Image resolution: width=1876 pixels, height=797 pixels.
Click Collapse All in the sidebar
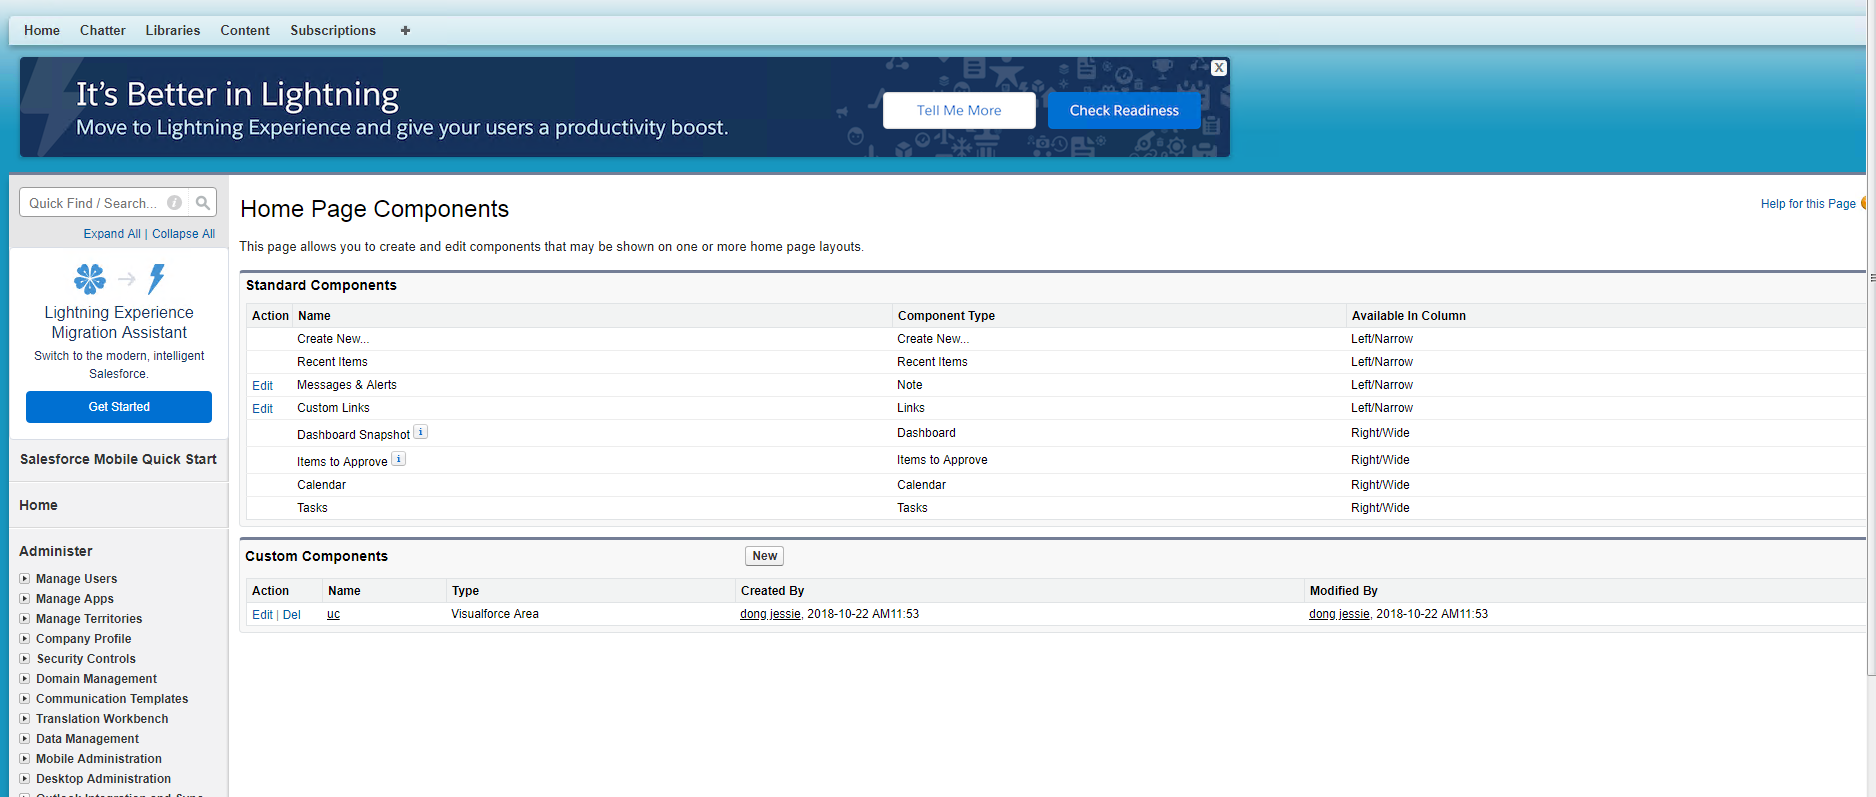(x=183, y=234)
